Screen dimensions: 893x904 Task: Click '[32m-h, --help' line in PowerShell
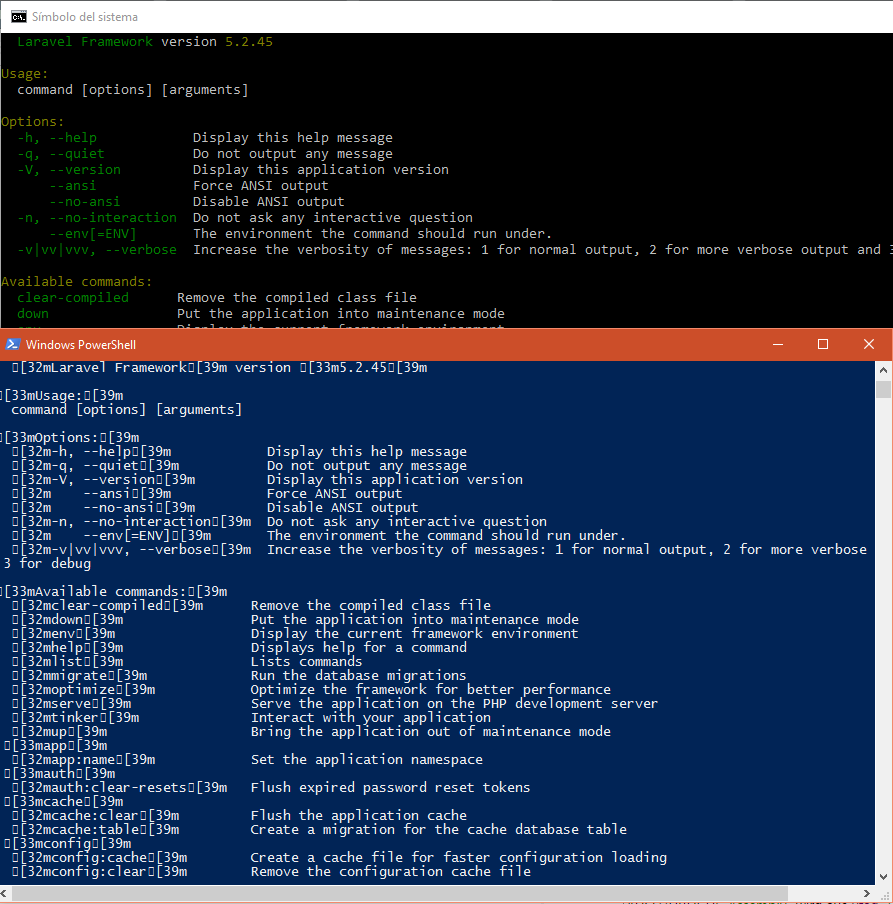coord(92,451)
